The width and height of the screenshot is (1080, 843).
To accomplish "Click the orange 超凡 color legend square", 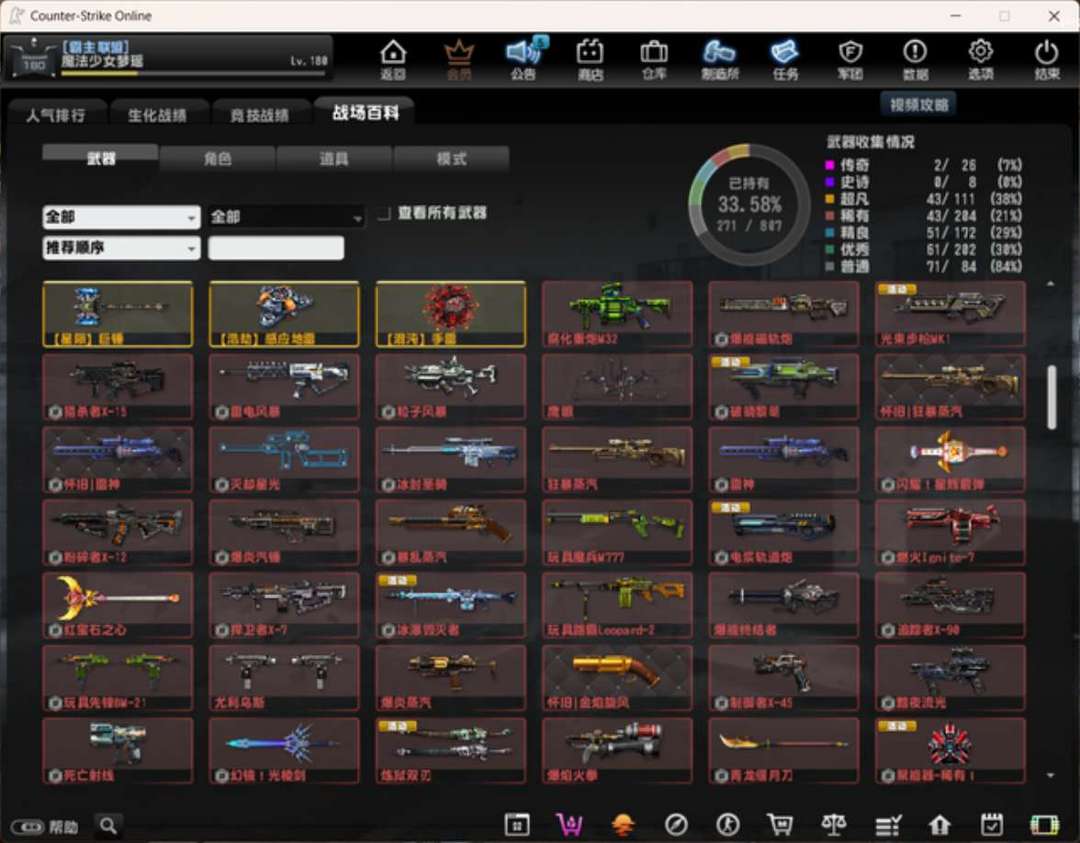I will (830, 199).
